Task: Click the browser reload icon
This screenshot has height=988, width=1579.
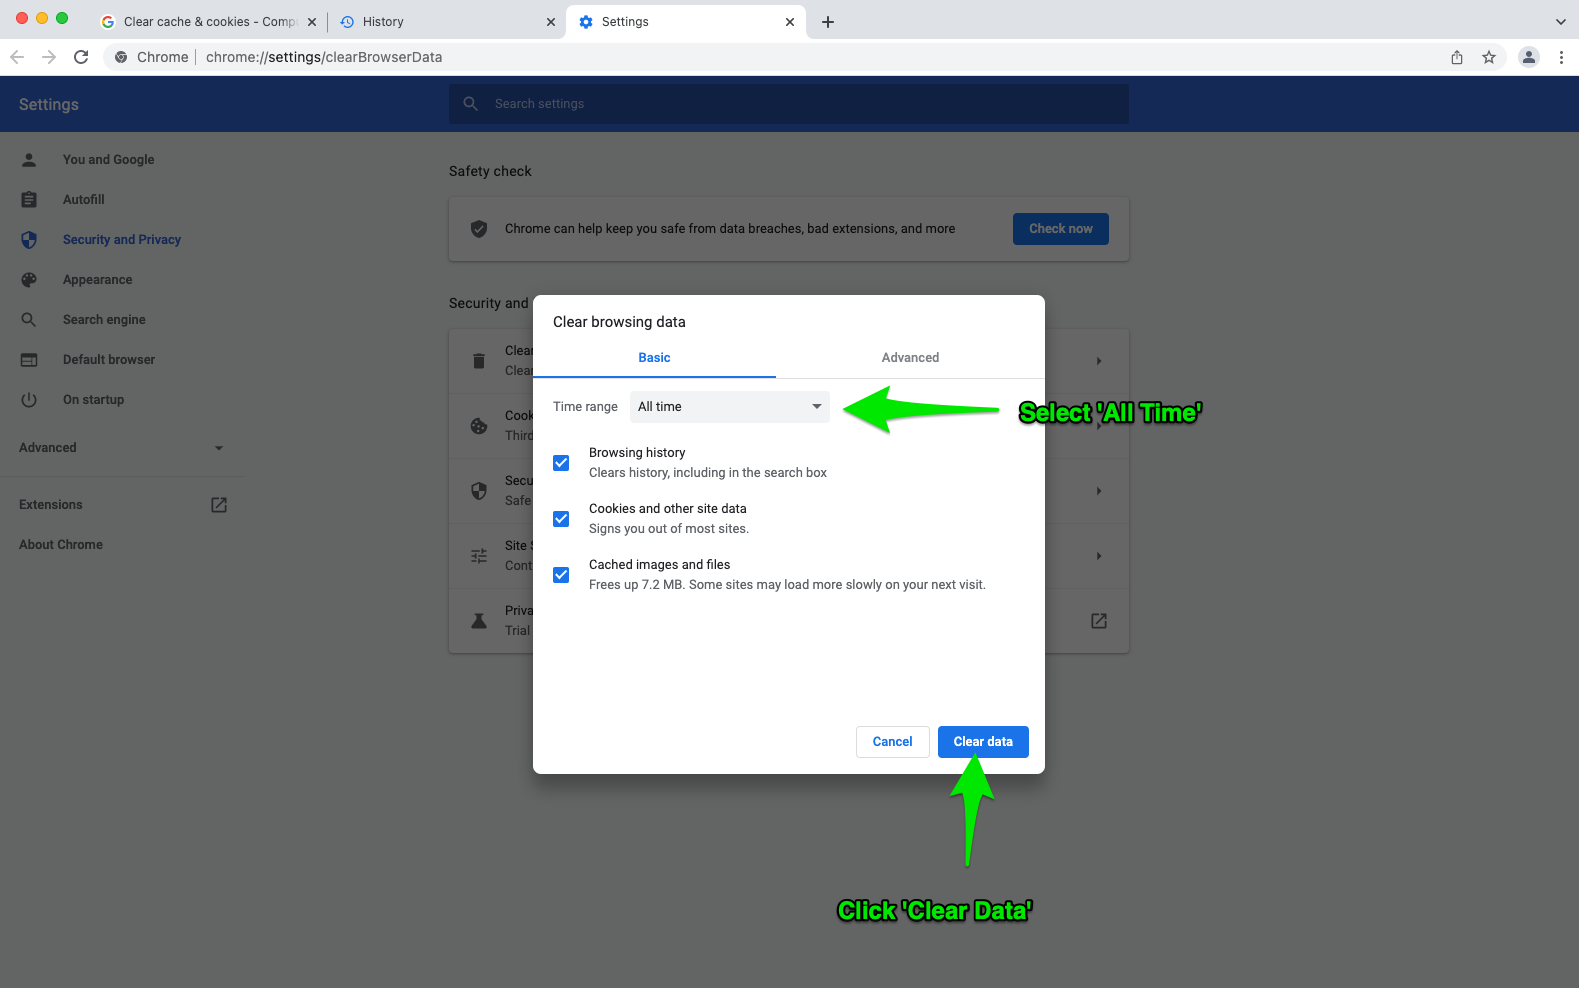Action: [81, 57]
